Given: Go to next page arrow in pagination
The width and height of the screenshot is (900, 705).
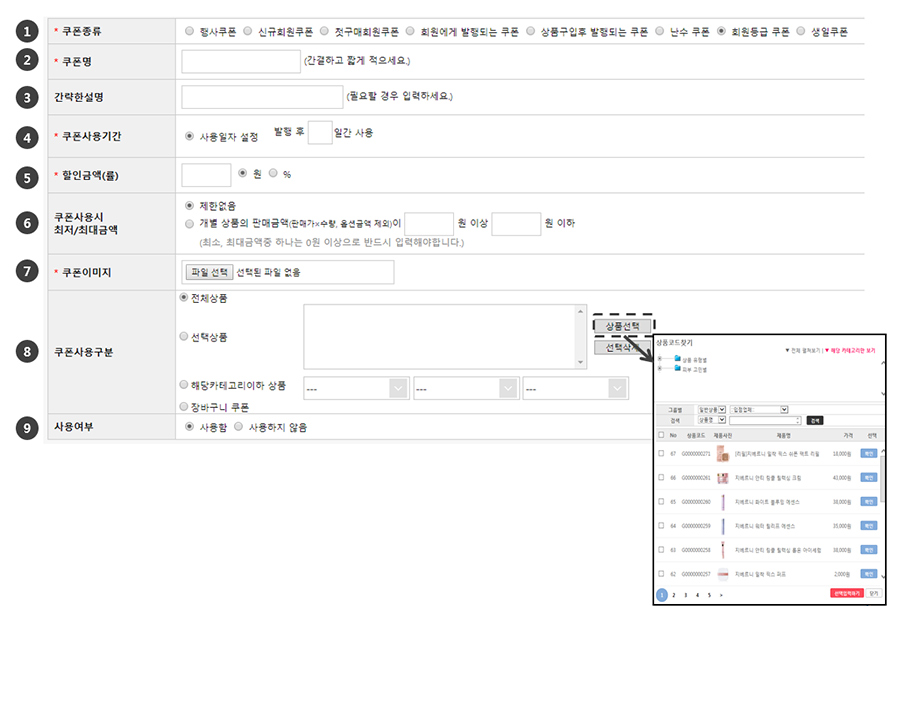Looking at the screenshot, I should [721, 594].
